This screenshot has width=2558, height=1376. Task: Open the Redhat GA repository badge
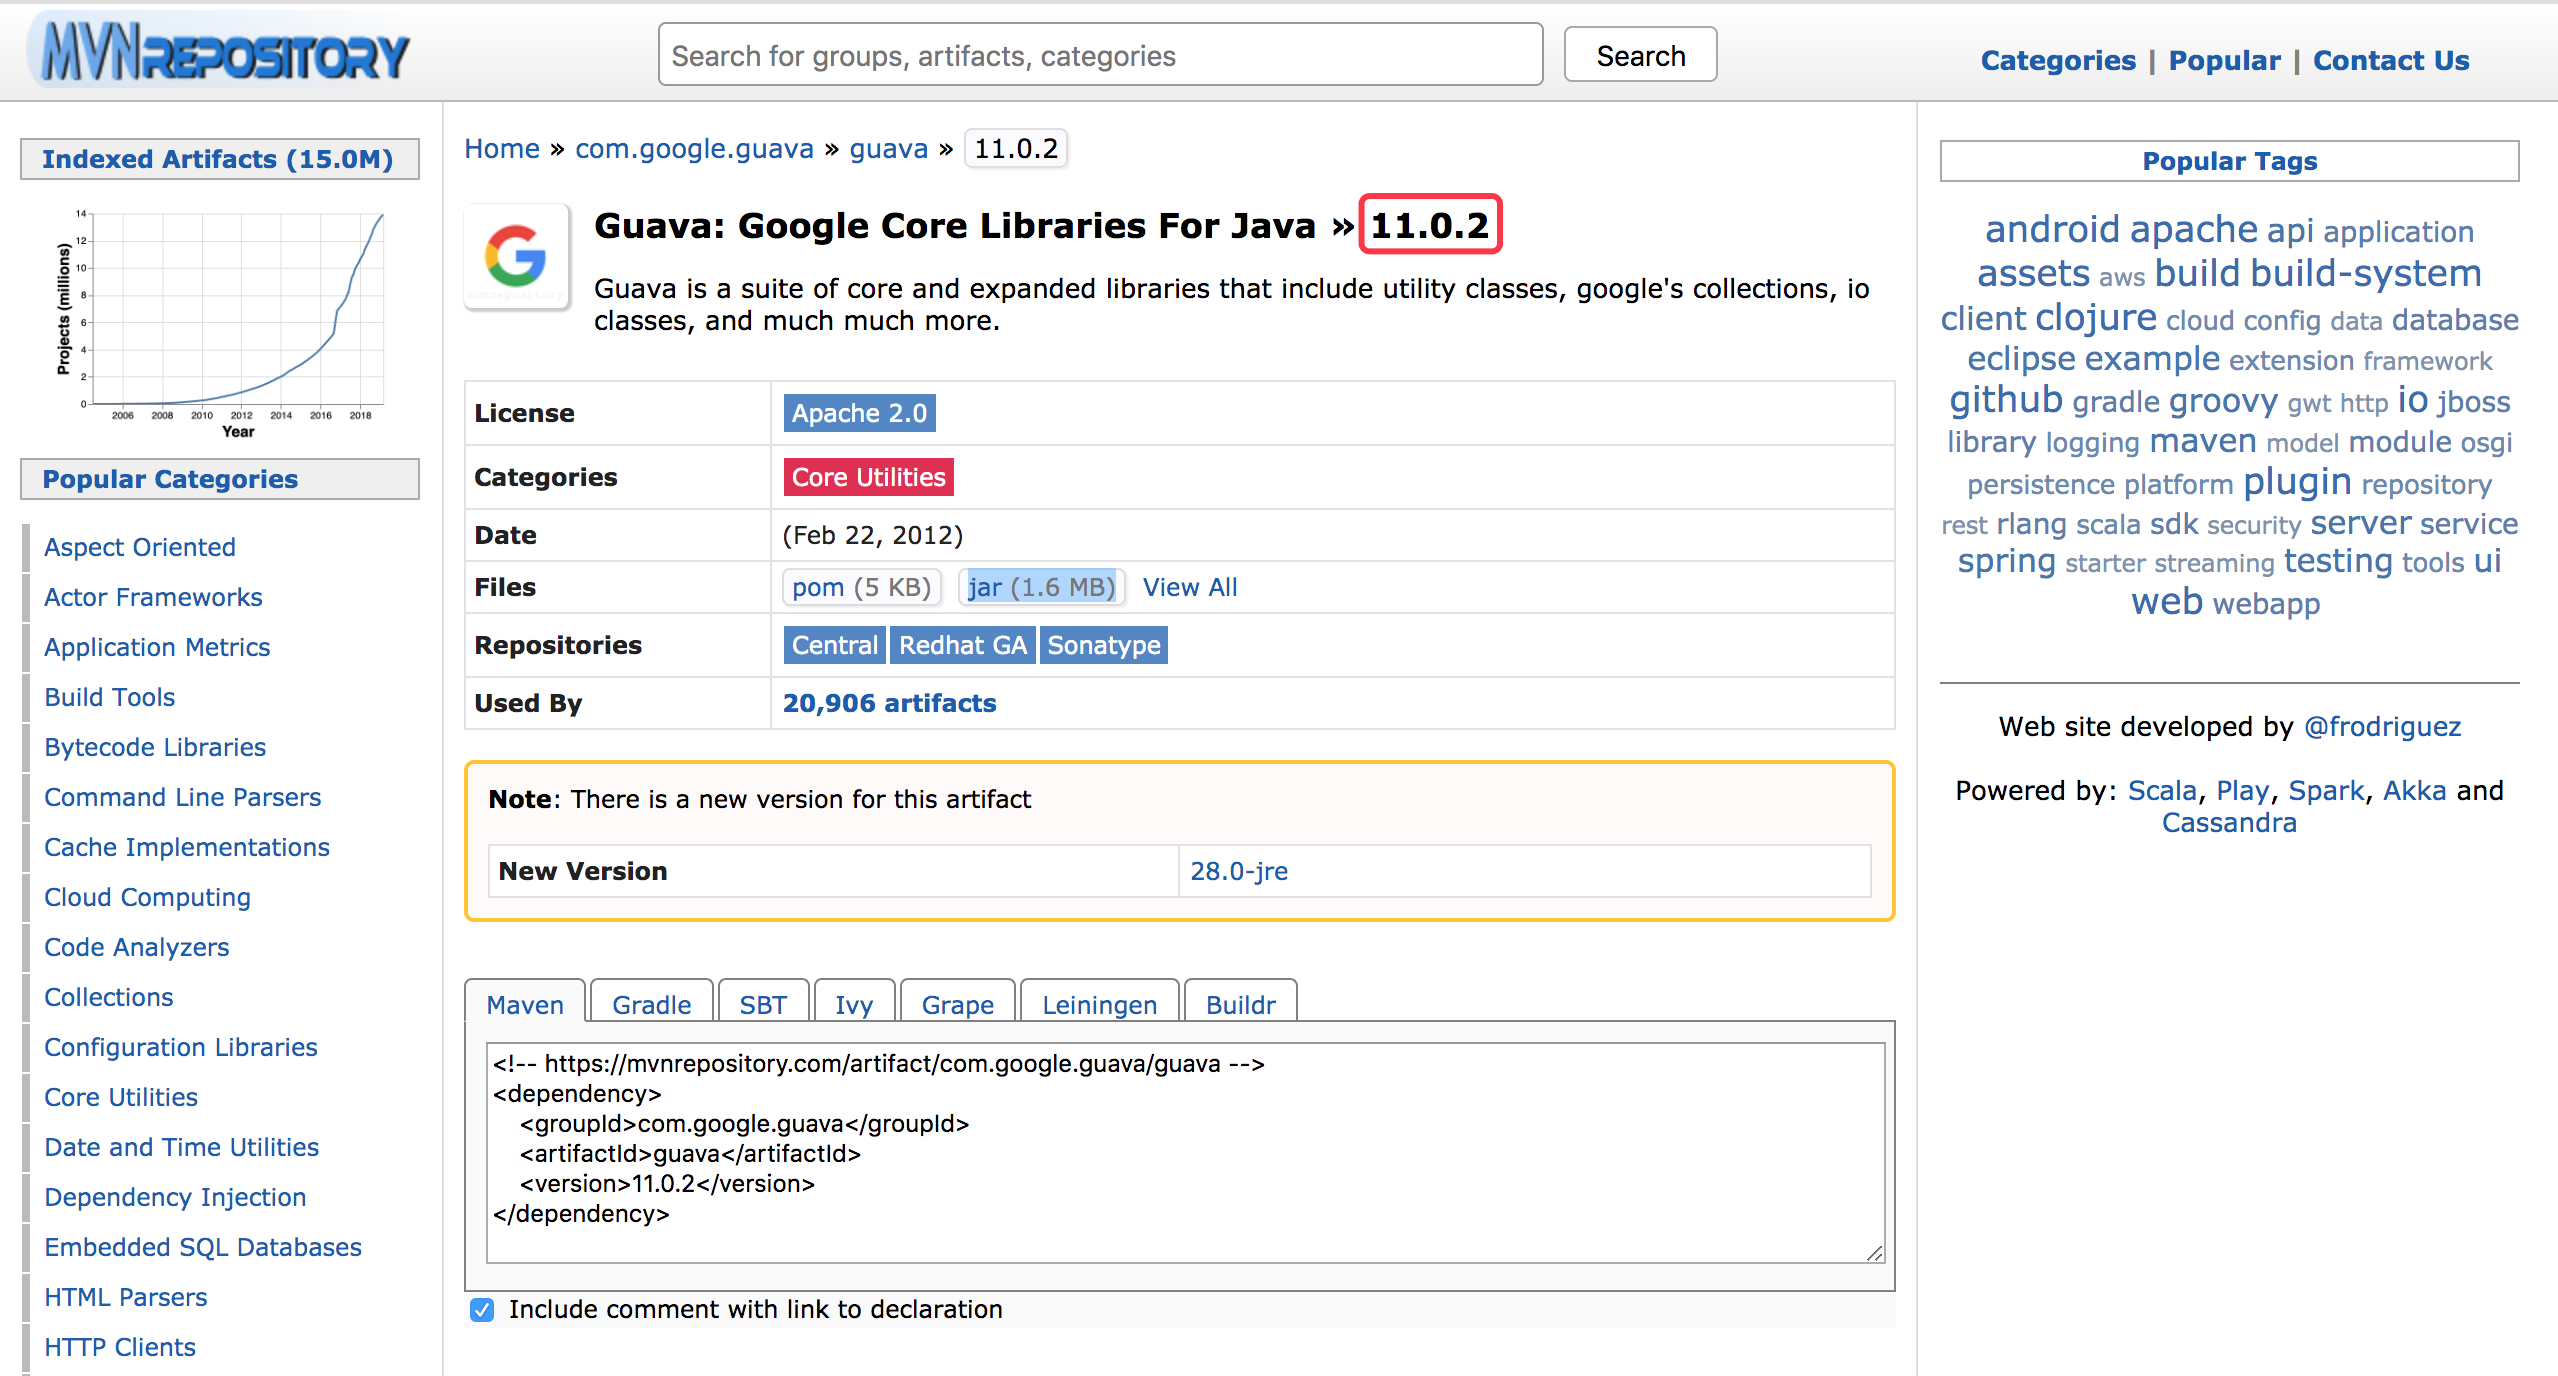(x=962, y=645)
